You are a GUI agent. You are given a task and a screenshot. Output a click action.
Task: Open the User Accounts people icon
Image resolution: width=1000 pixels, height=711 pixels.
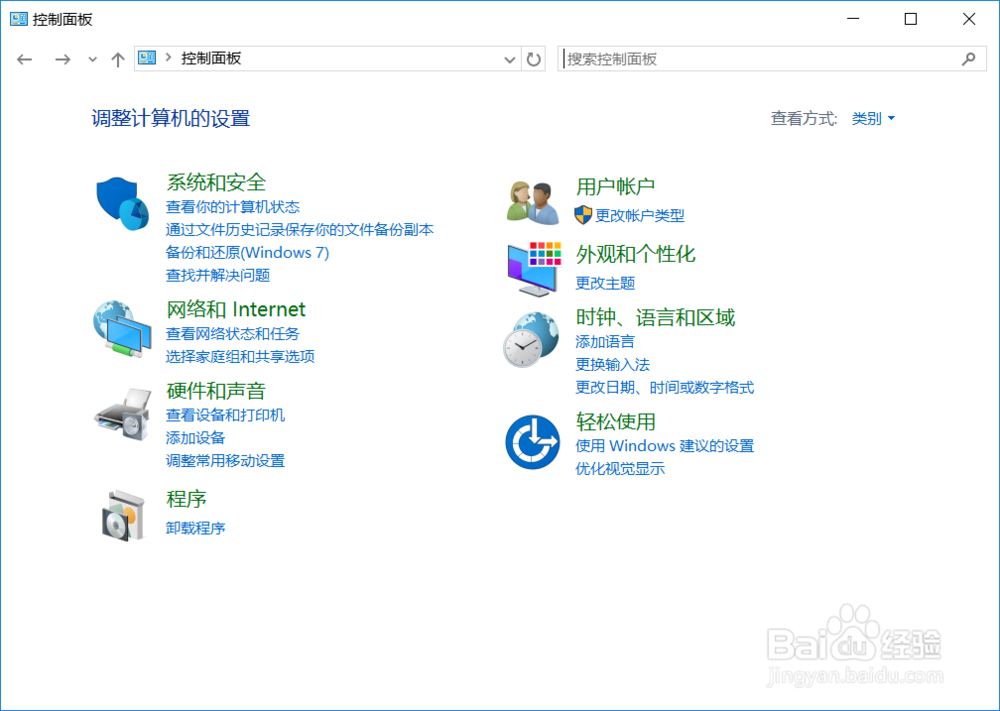[533, 203]
